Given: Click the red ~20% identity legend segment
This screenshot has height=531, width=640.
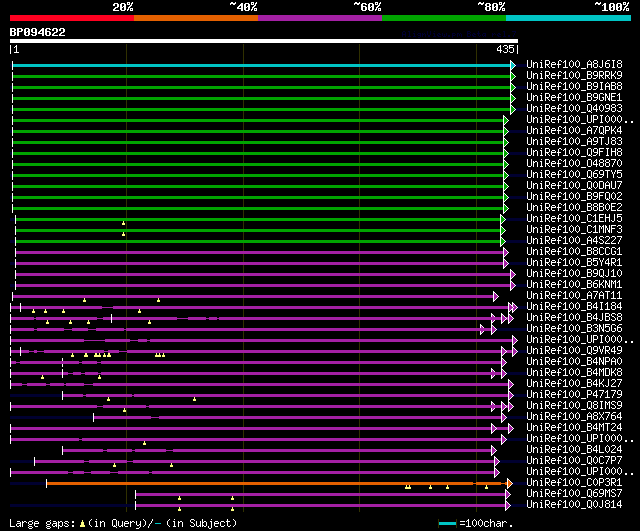Looking at the screenshot, I should click(x=72, y=18).
